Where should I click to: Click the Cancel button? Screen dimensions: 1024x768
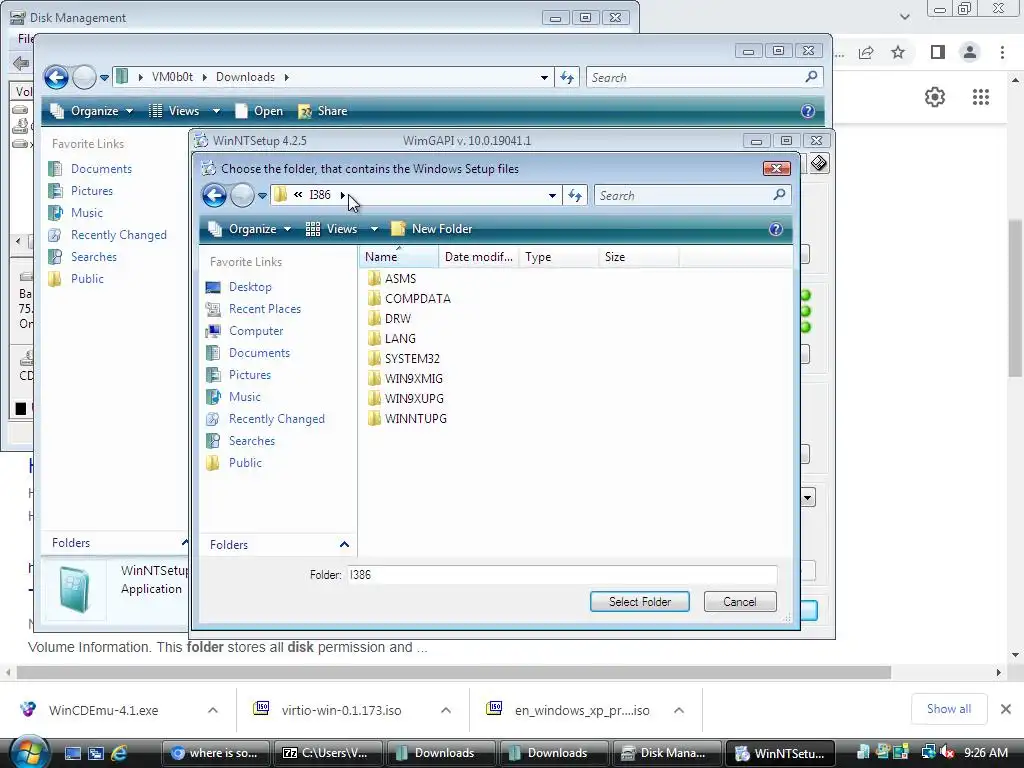click(x=740, y=601)
